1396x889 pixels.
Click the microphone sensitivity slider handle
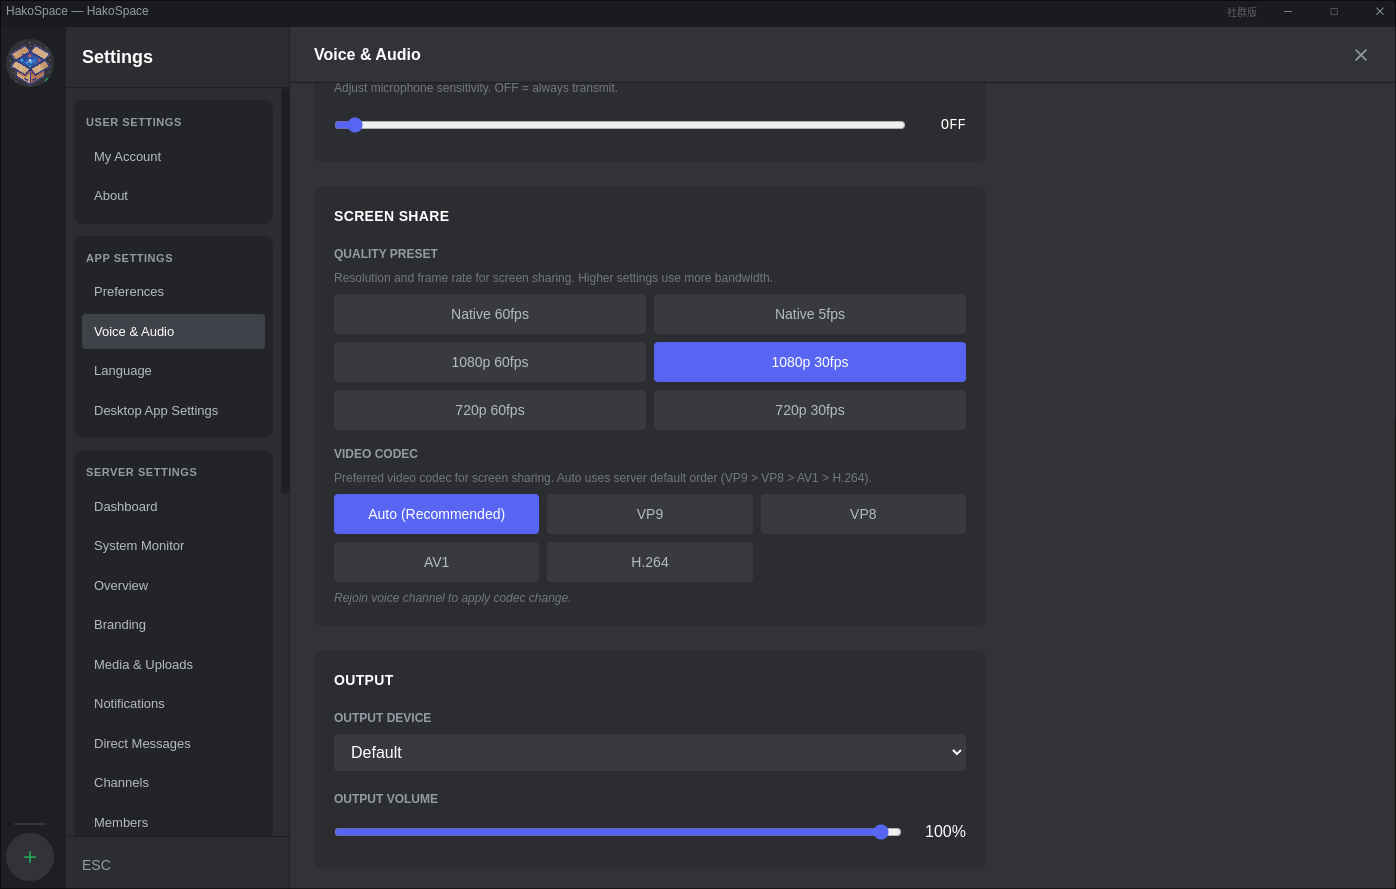(355, 125)
